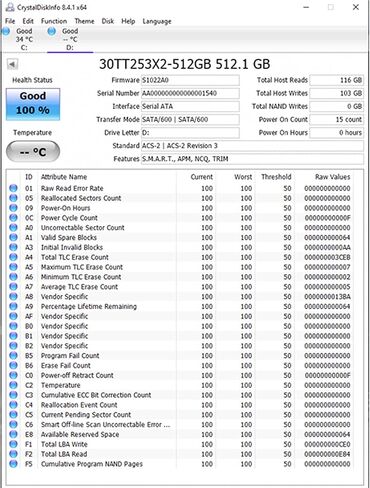
Task: Click the CrystalDiskInfo title bar icon
Action: 10,7
